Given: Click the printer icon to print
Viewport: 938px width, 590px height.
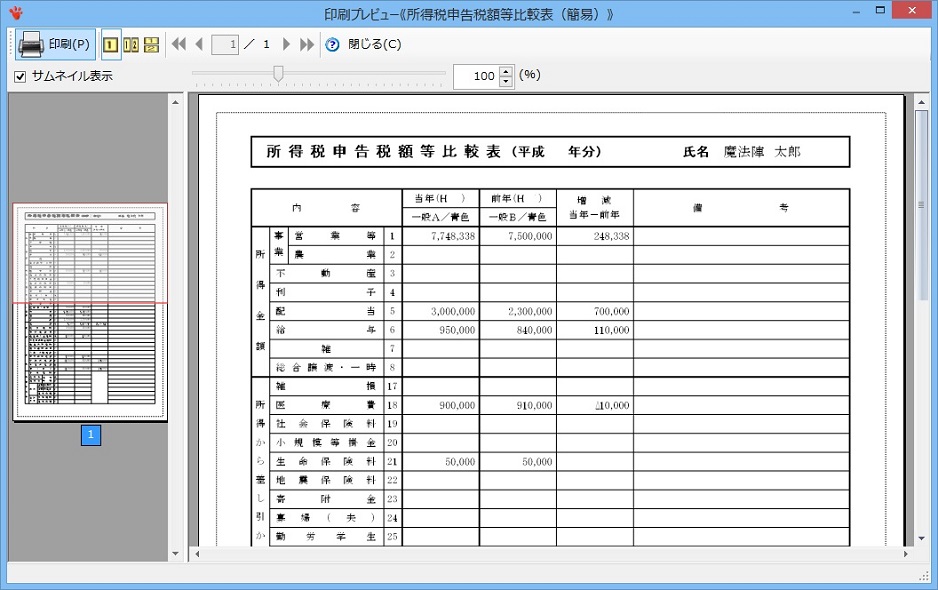Looking at the screenshot, I should 29,44.
